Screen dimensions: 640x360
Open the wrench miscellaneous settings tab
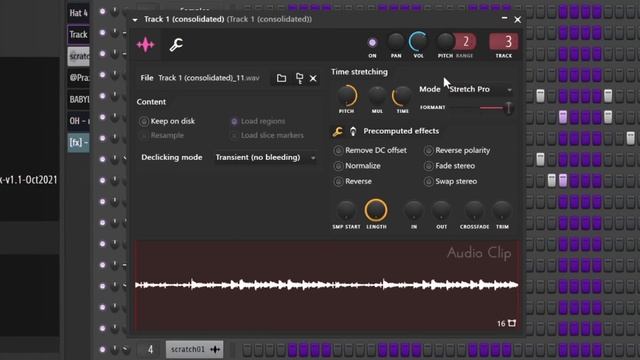pyautogui.click(x=176, y=44)
